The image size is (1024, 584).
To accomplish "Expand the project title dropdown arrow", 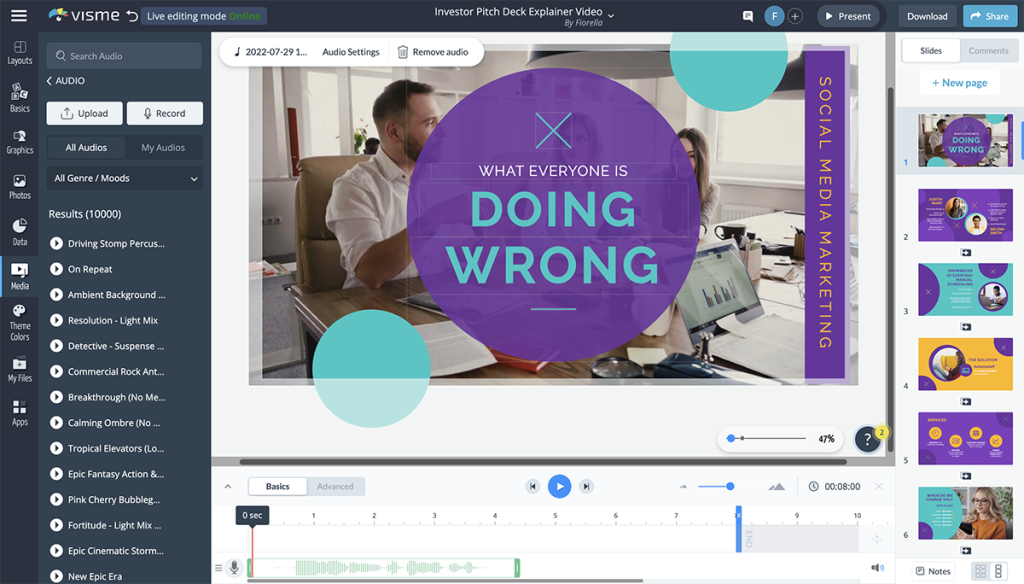I will coord(611,15).
